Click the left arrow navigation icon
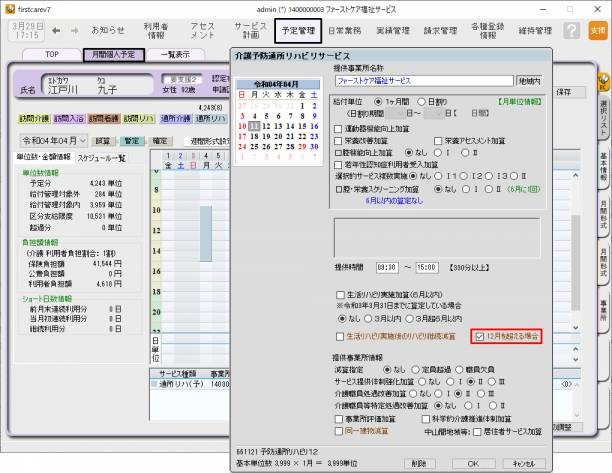Viewport: 612px width, 473px height. tap(56, 31)
